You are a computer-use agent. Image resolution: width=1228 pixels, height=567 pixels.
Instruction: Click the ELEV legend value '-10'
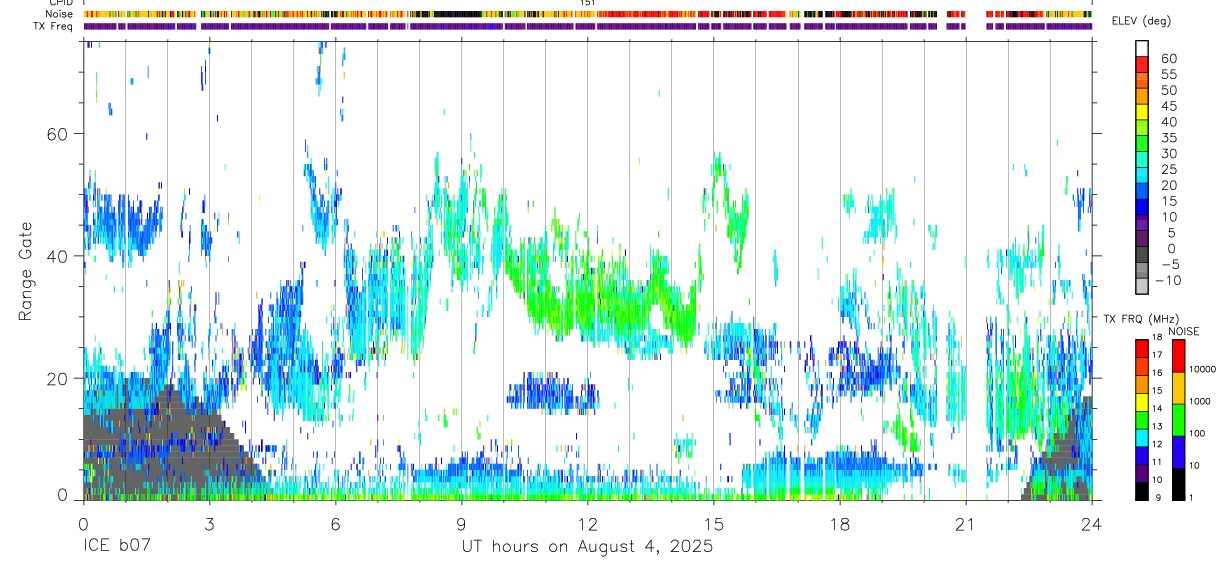[x=1169, y=281]
